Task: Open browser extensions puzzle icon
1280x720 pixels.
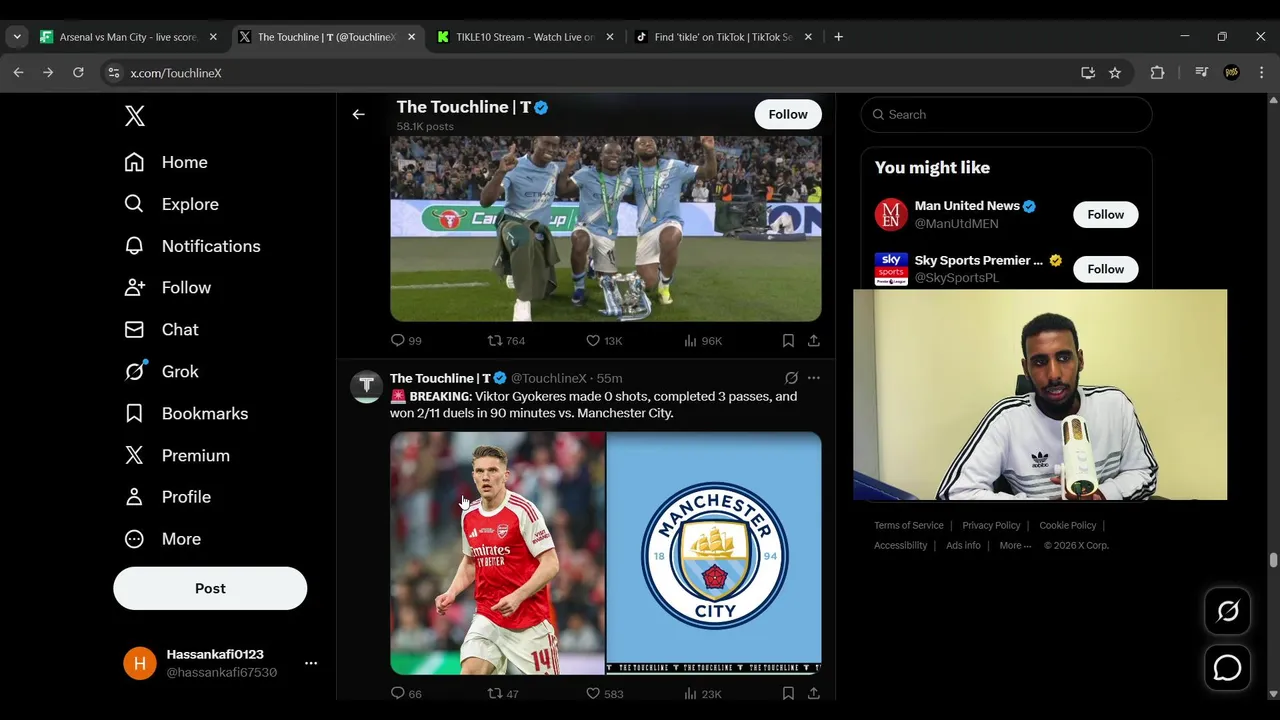Action: point(1157,73)
